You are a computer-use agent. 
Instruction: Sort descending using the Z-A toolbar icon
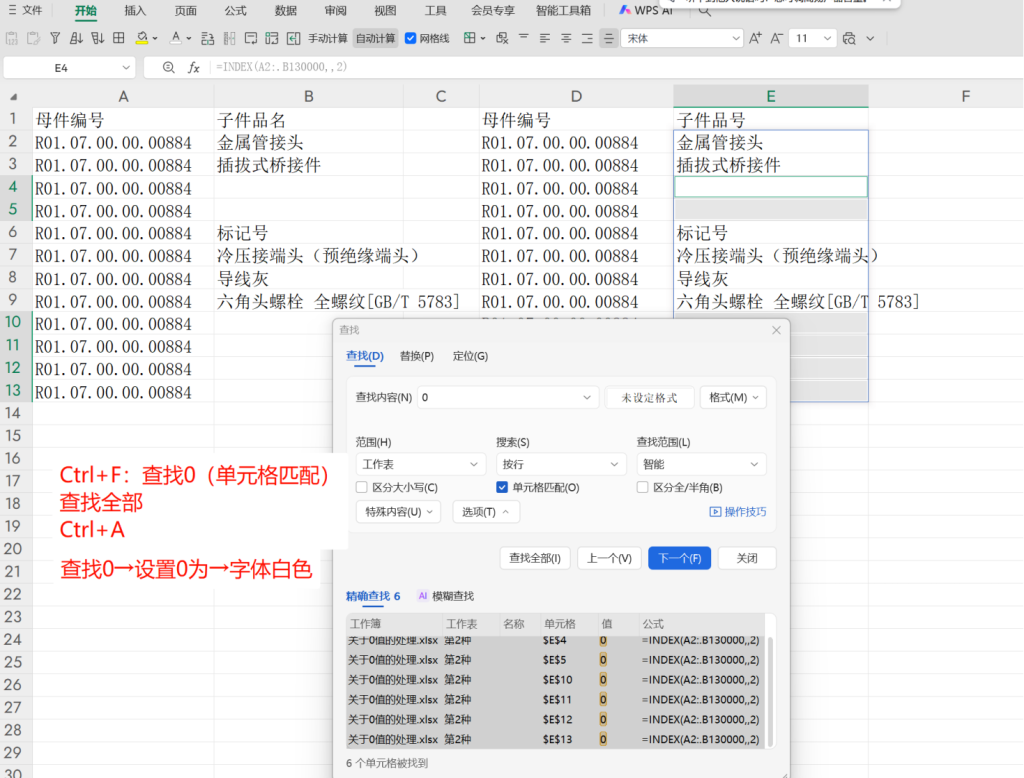tap(97, 39)
